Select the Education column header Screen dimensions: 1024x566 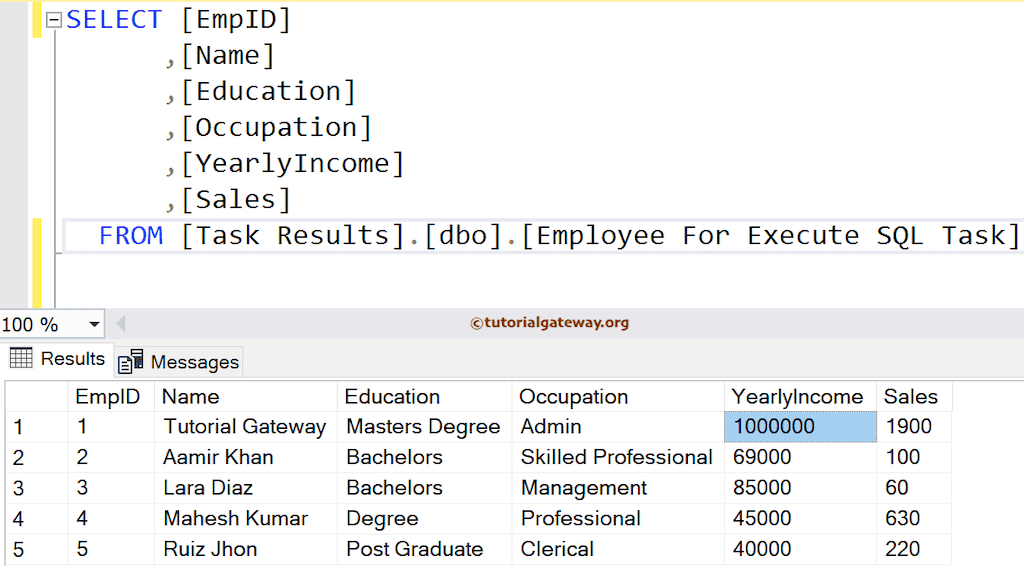tap(392, 396)
